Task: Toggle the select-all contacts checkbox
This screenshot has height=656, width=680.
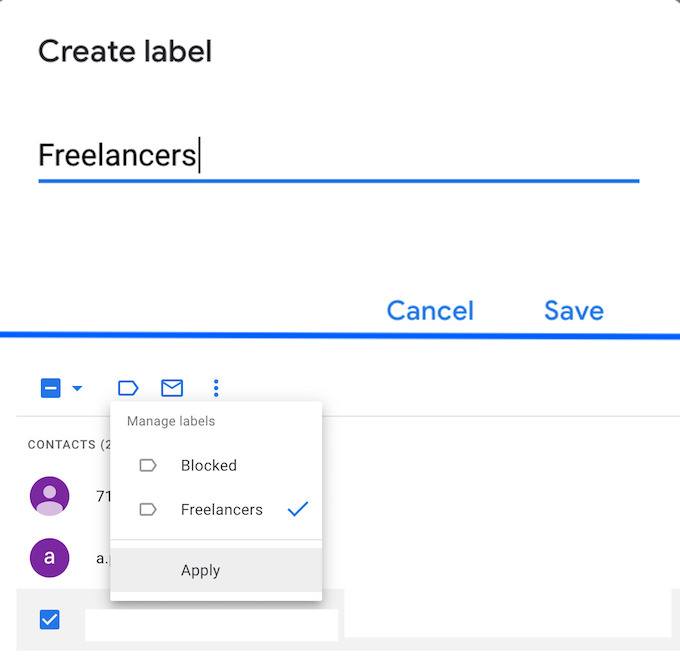Action: pyautogui.click(x=50, y=388)
